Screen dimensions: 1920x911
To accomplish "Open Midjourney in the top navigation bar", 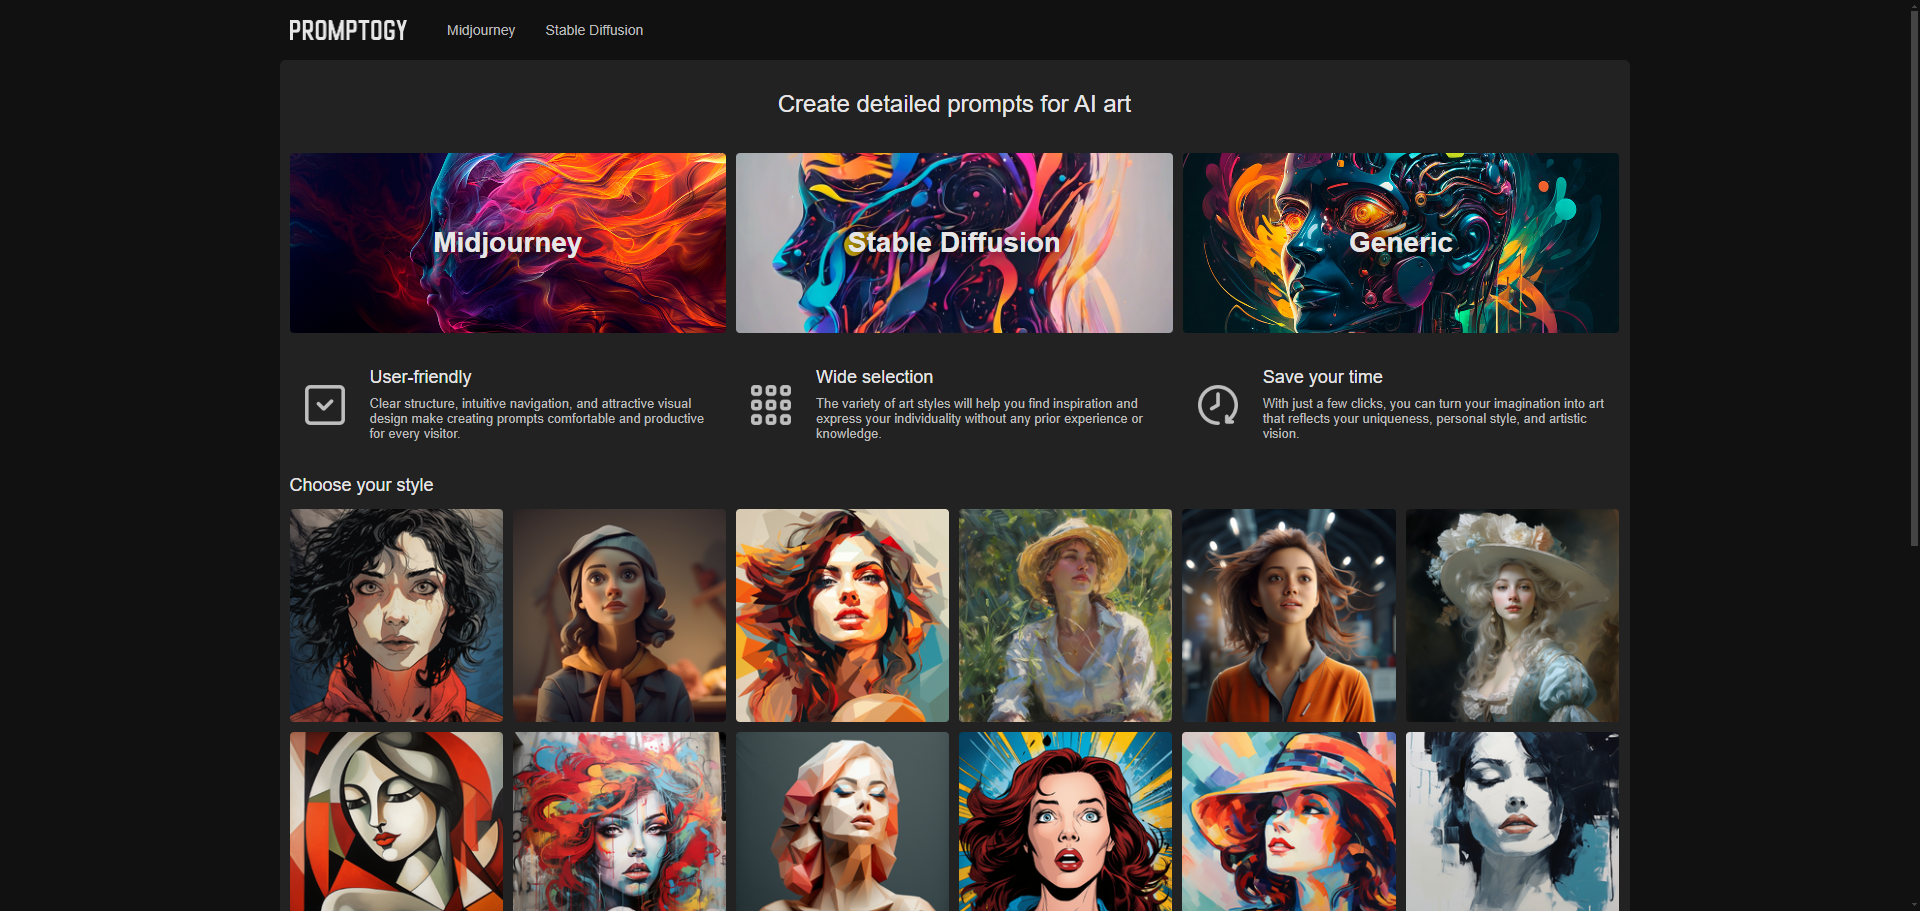I will pos(481,30).
